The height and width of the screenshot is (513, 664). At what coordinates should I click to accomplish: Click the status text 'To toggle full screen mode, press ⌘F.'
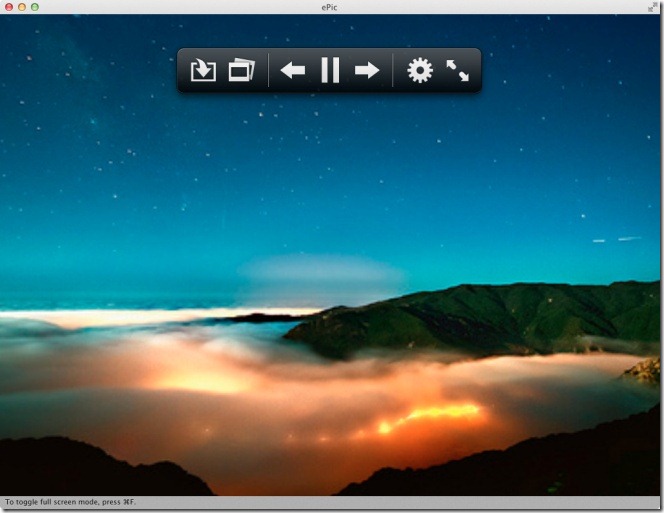pos(70,502)
